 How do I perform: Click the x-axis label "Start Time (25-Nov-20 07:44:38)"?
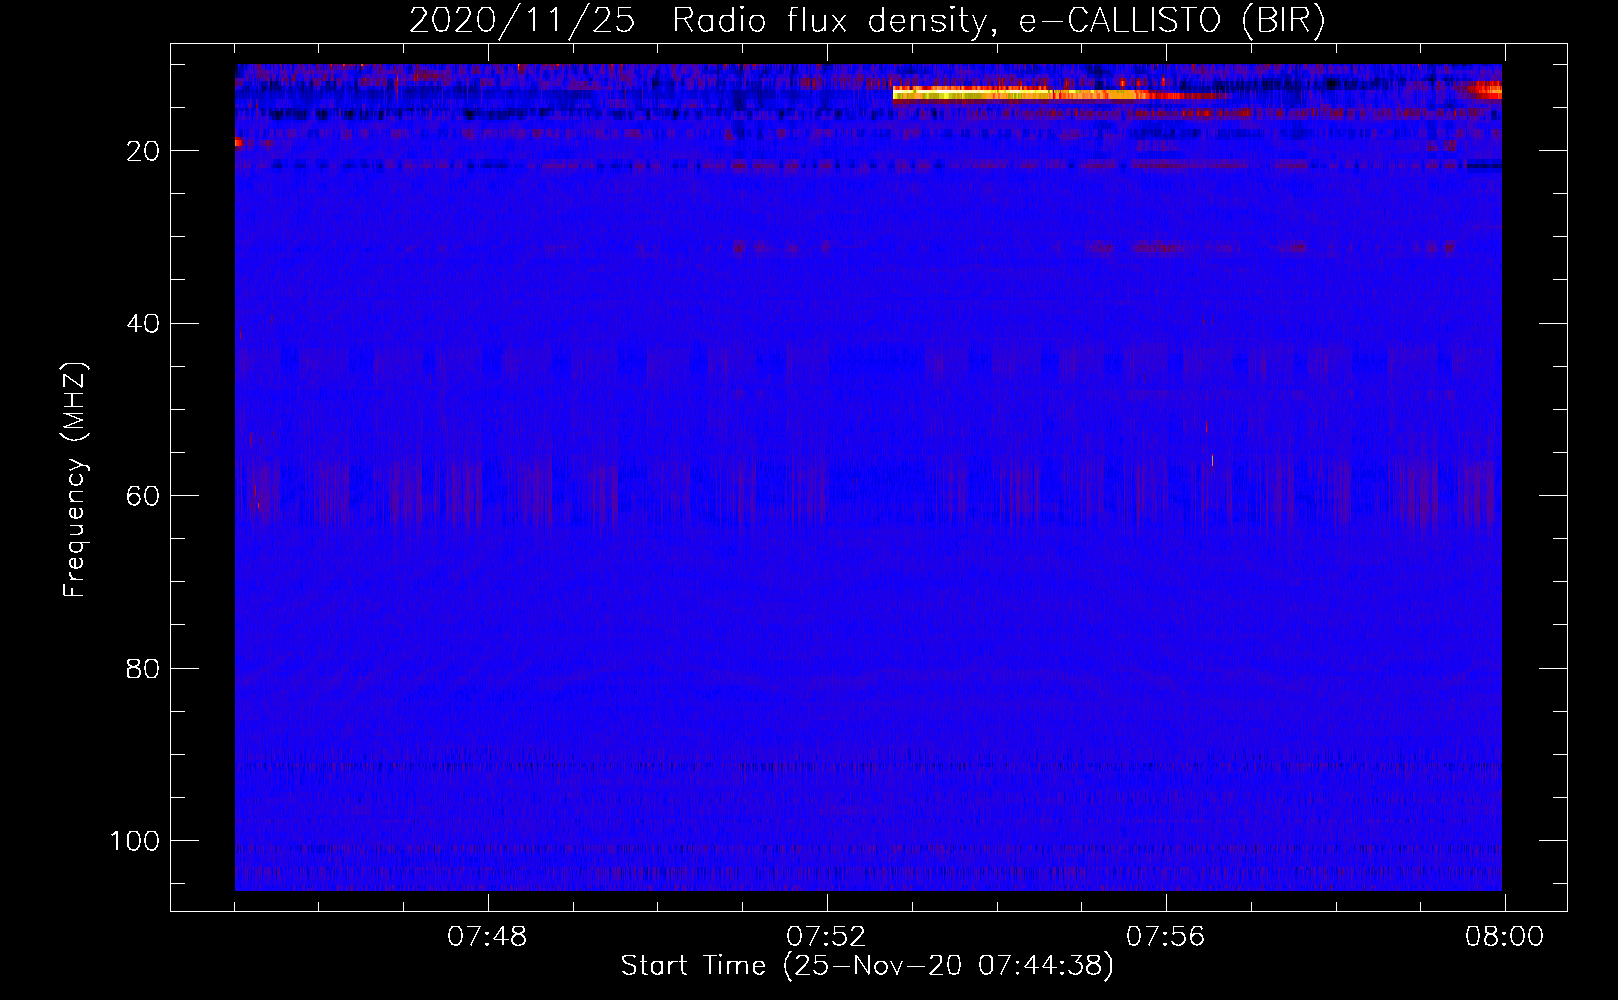[867, 966]
